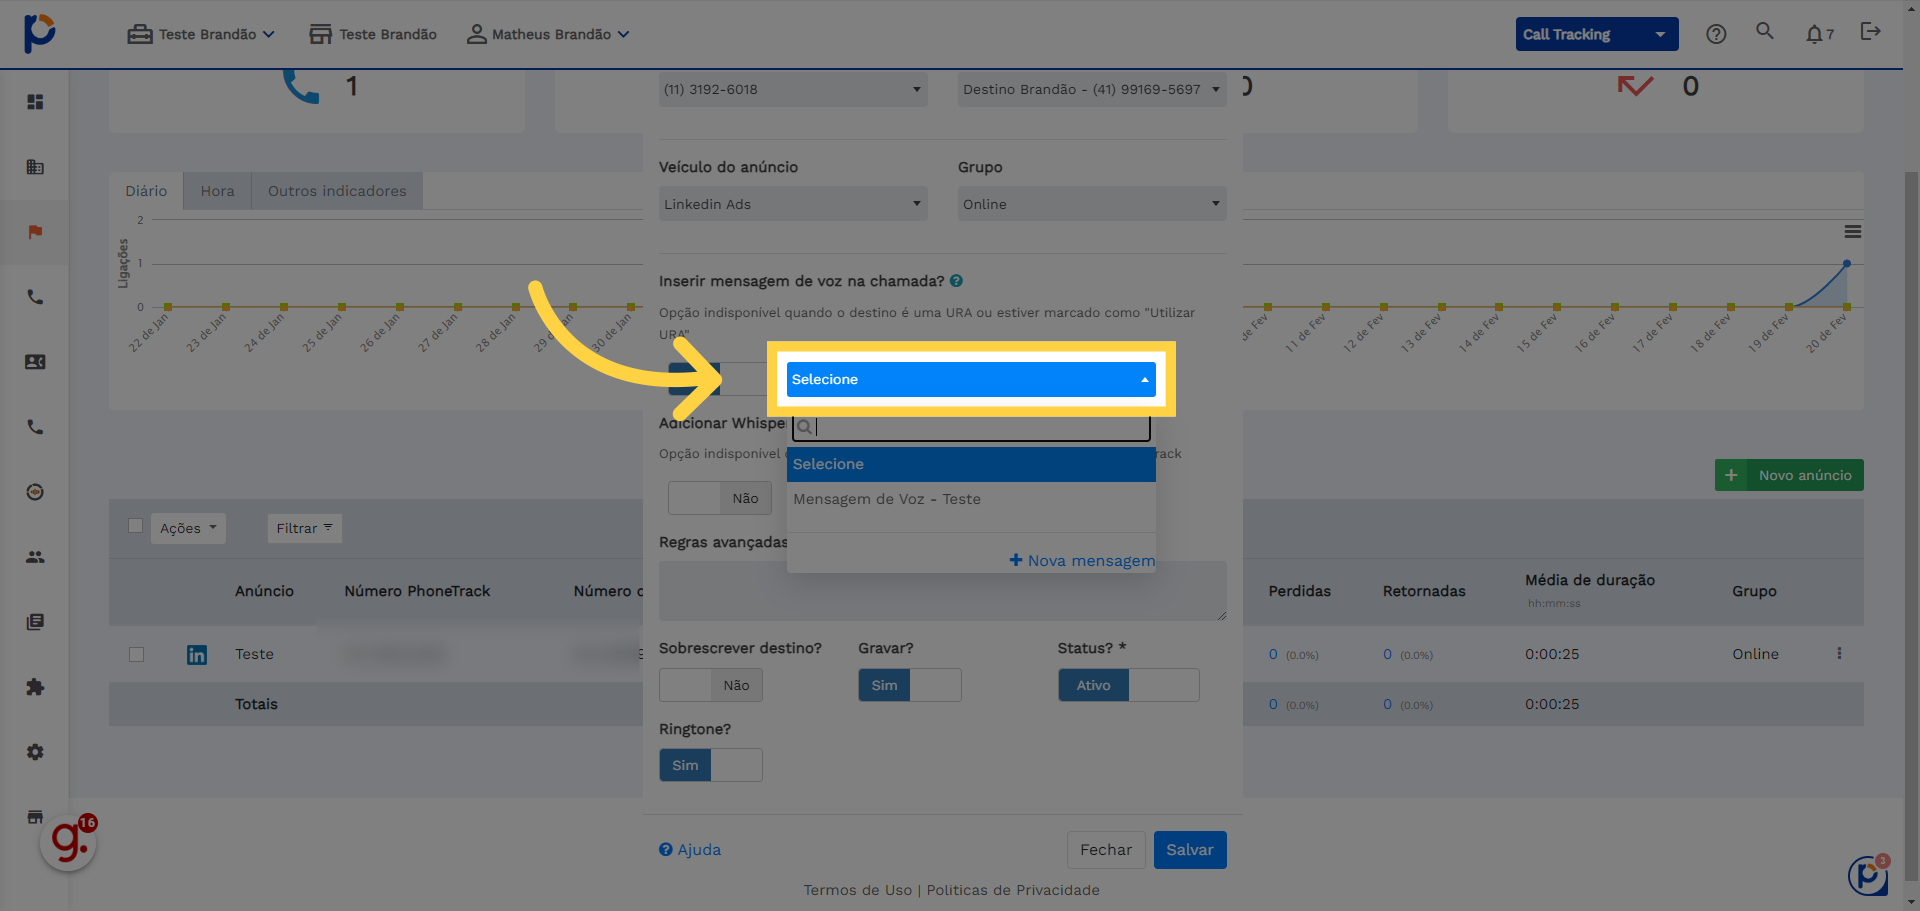1920x911 pixels.
Task: Open the dashboard icon in the left sidebar
Action: coord(35,102)
